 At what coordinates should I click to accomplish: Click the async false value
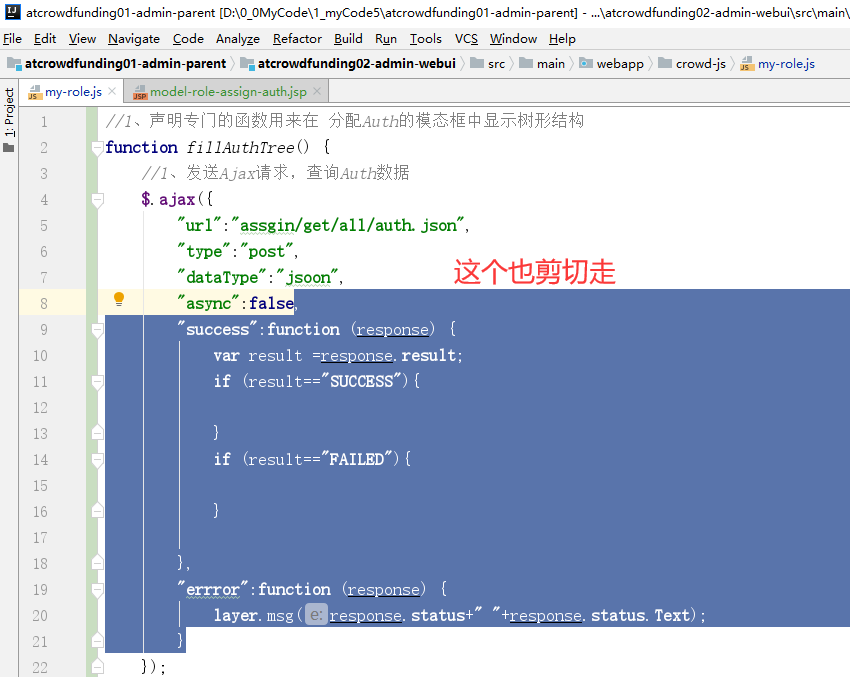[x=271, y=304]
